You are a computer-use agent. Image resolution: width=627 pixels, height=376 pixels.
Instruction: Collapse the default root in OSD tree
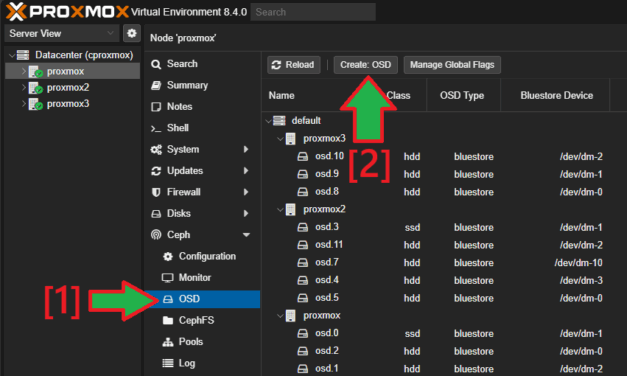[x=268, y=121]
